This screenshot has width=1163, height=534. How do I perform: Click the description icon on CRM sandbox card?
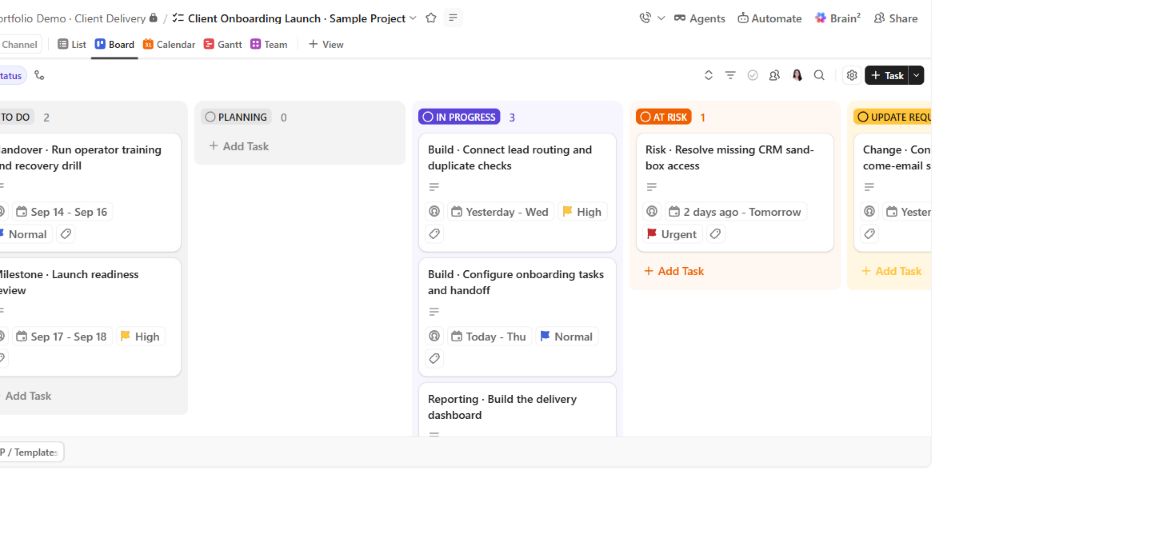[x=651, y=187]
